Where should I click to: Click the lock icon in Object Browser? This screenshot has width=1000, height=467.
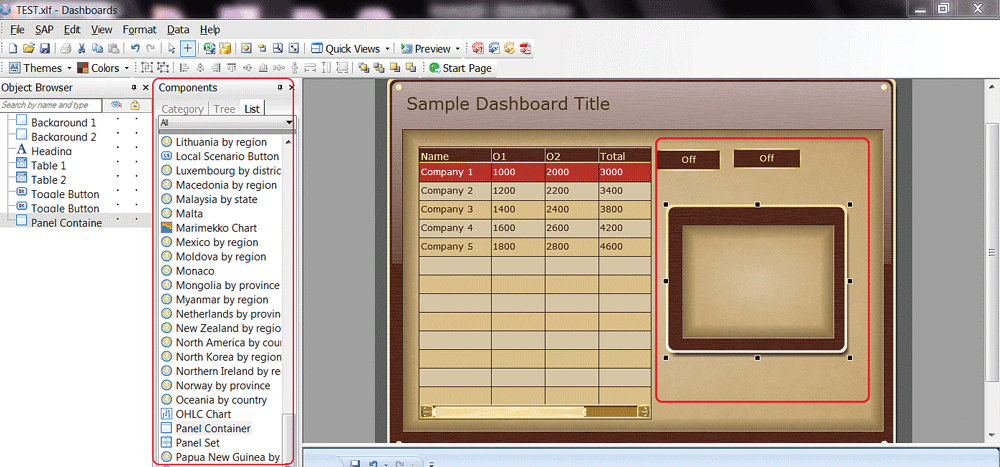pyautogui.click(x=134, y=105)
